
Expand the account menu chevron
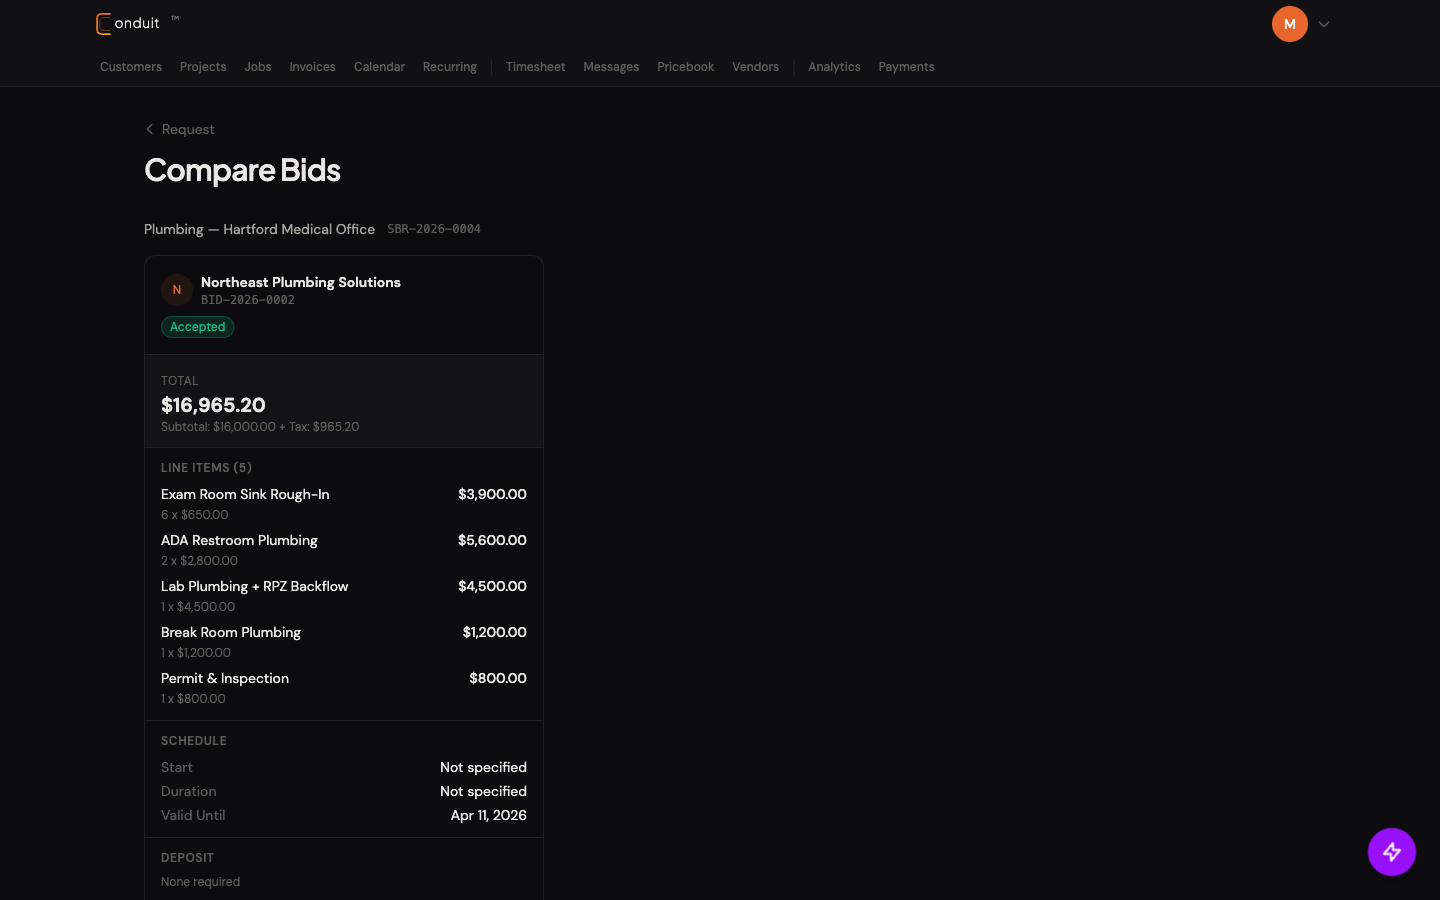[x=1324, y=24]
